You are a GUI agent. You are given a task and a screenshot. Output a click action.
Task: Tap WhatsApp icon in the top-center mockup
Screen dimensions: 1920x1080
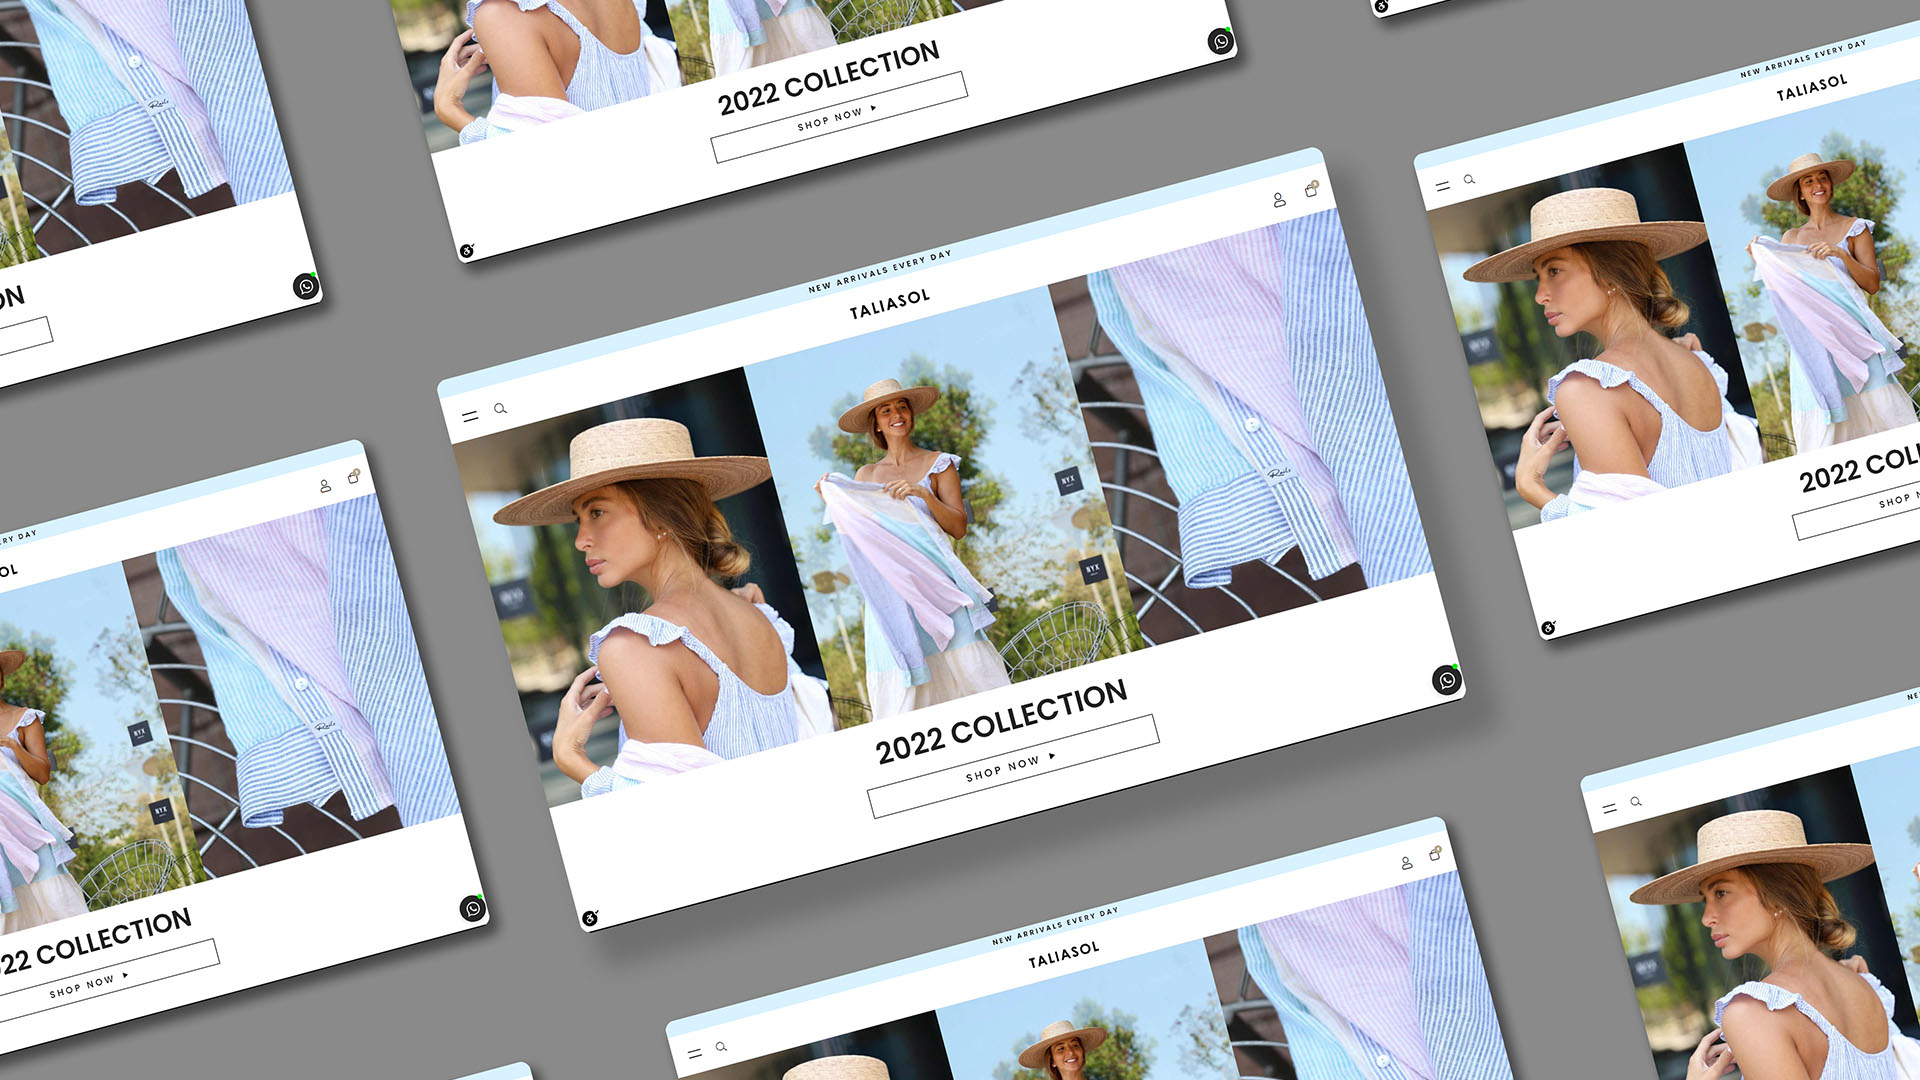click(1220, 42)
